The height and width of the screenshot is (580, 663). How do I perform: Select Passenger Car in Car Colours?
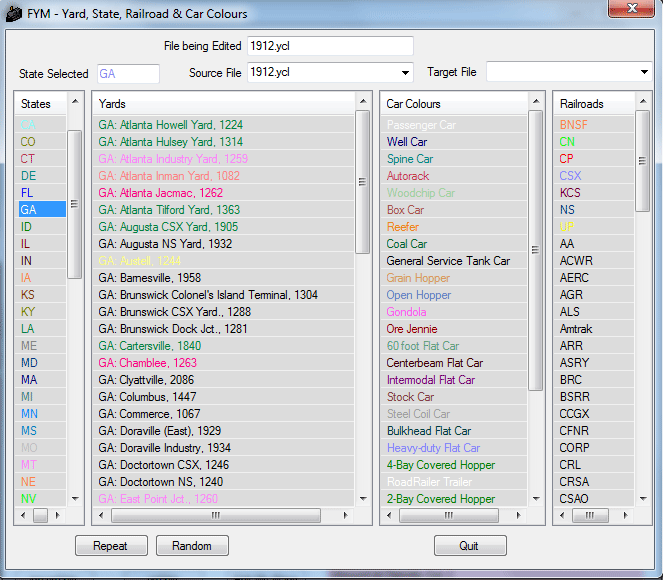click(454, 125)
